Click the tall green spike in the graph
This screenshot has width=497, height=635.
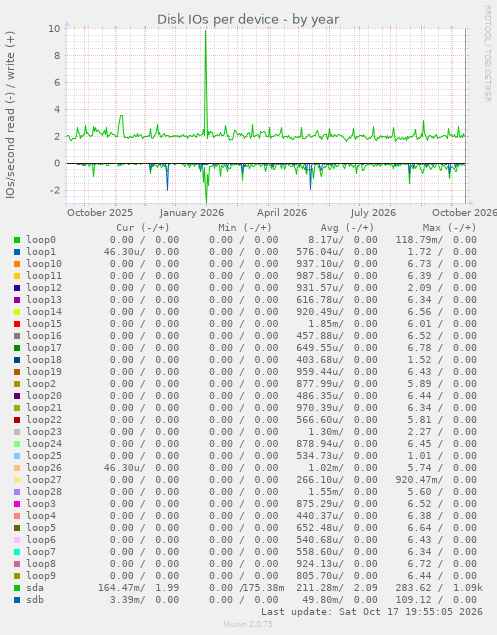tap(206, 81)
